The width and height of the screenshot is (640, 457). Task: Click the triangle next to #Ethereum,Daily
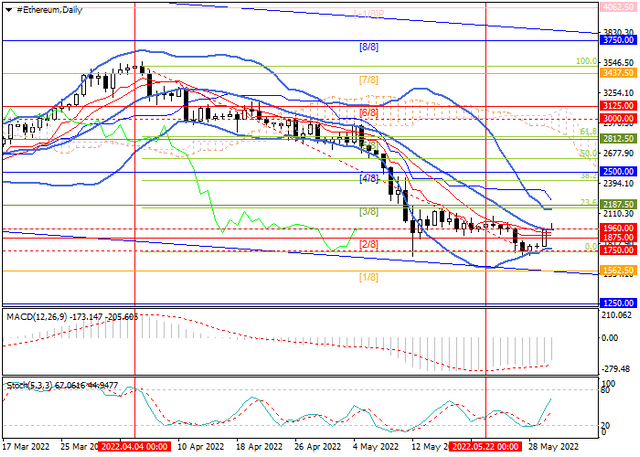point(9,10)
